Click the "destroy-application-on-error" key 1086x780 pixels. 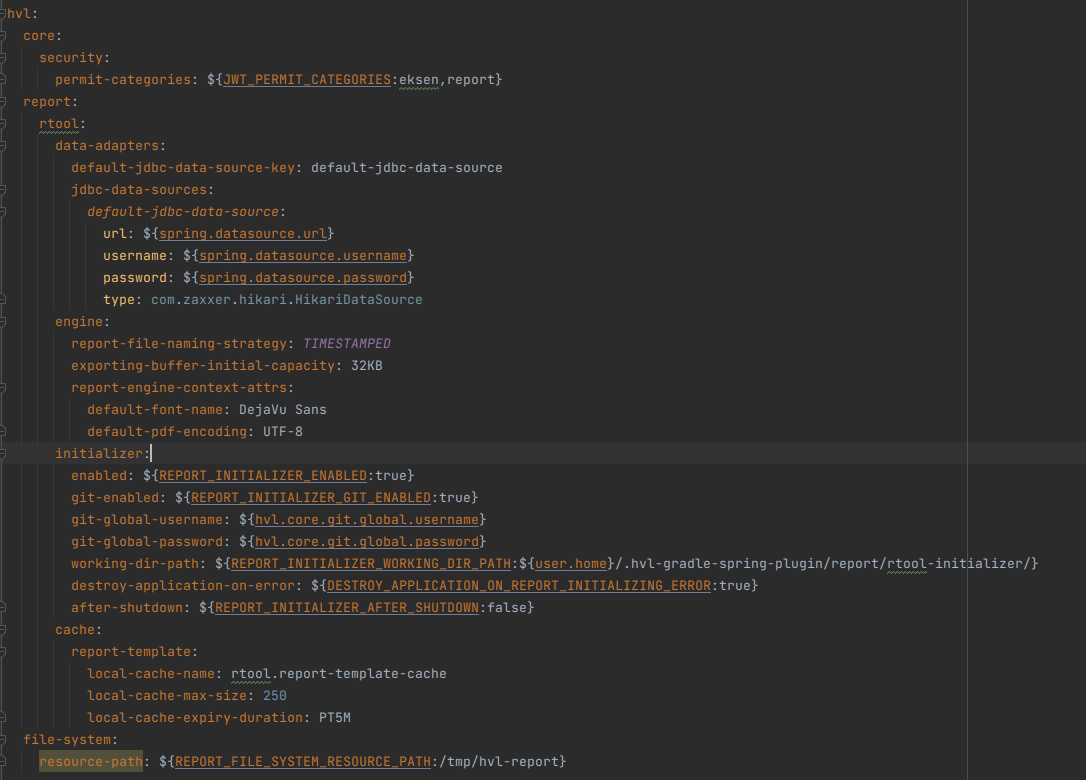pos(183,586)
